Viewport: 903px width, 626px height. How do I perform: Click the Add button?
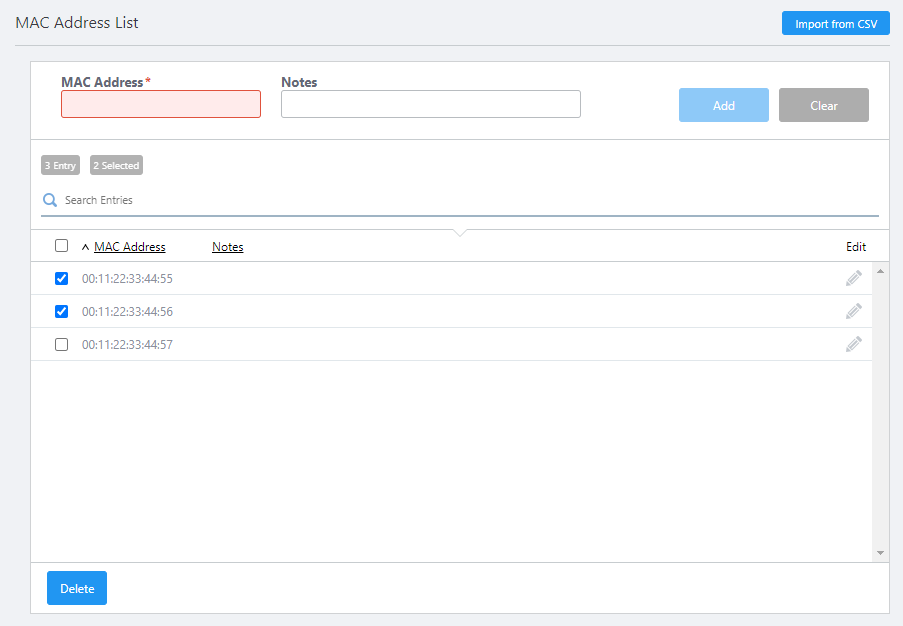point(724,105)
